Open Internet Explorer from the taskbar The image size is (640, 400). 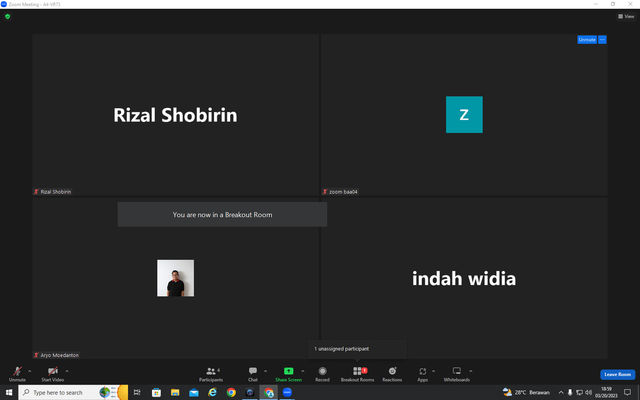point(213,392)
